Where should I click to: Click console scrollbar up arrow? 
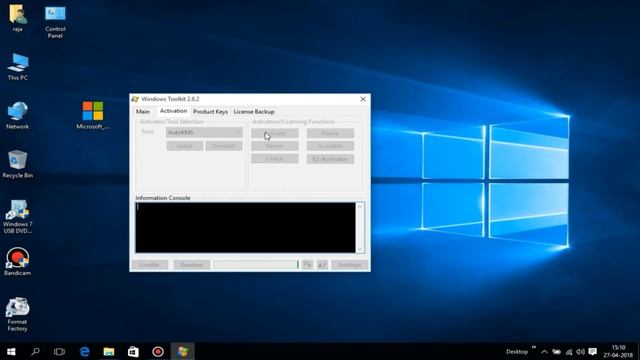pyautogui.click(x=360, y=206)
